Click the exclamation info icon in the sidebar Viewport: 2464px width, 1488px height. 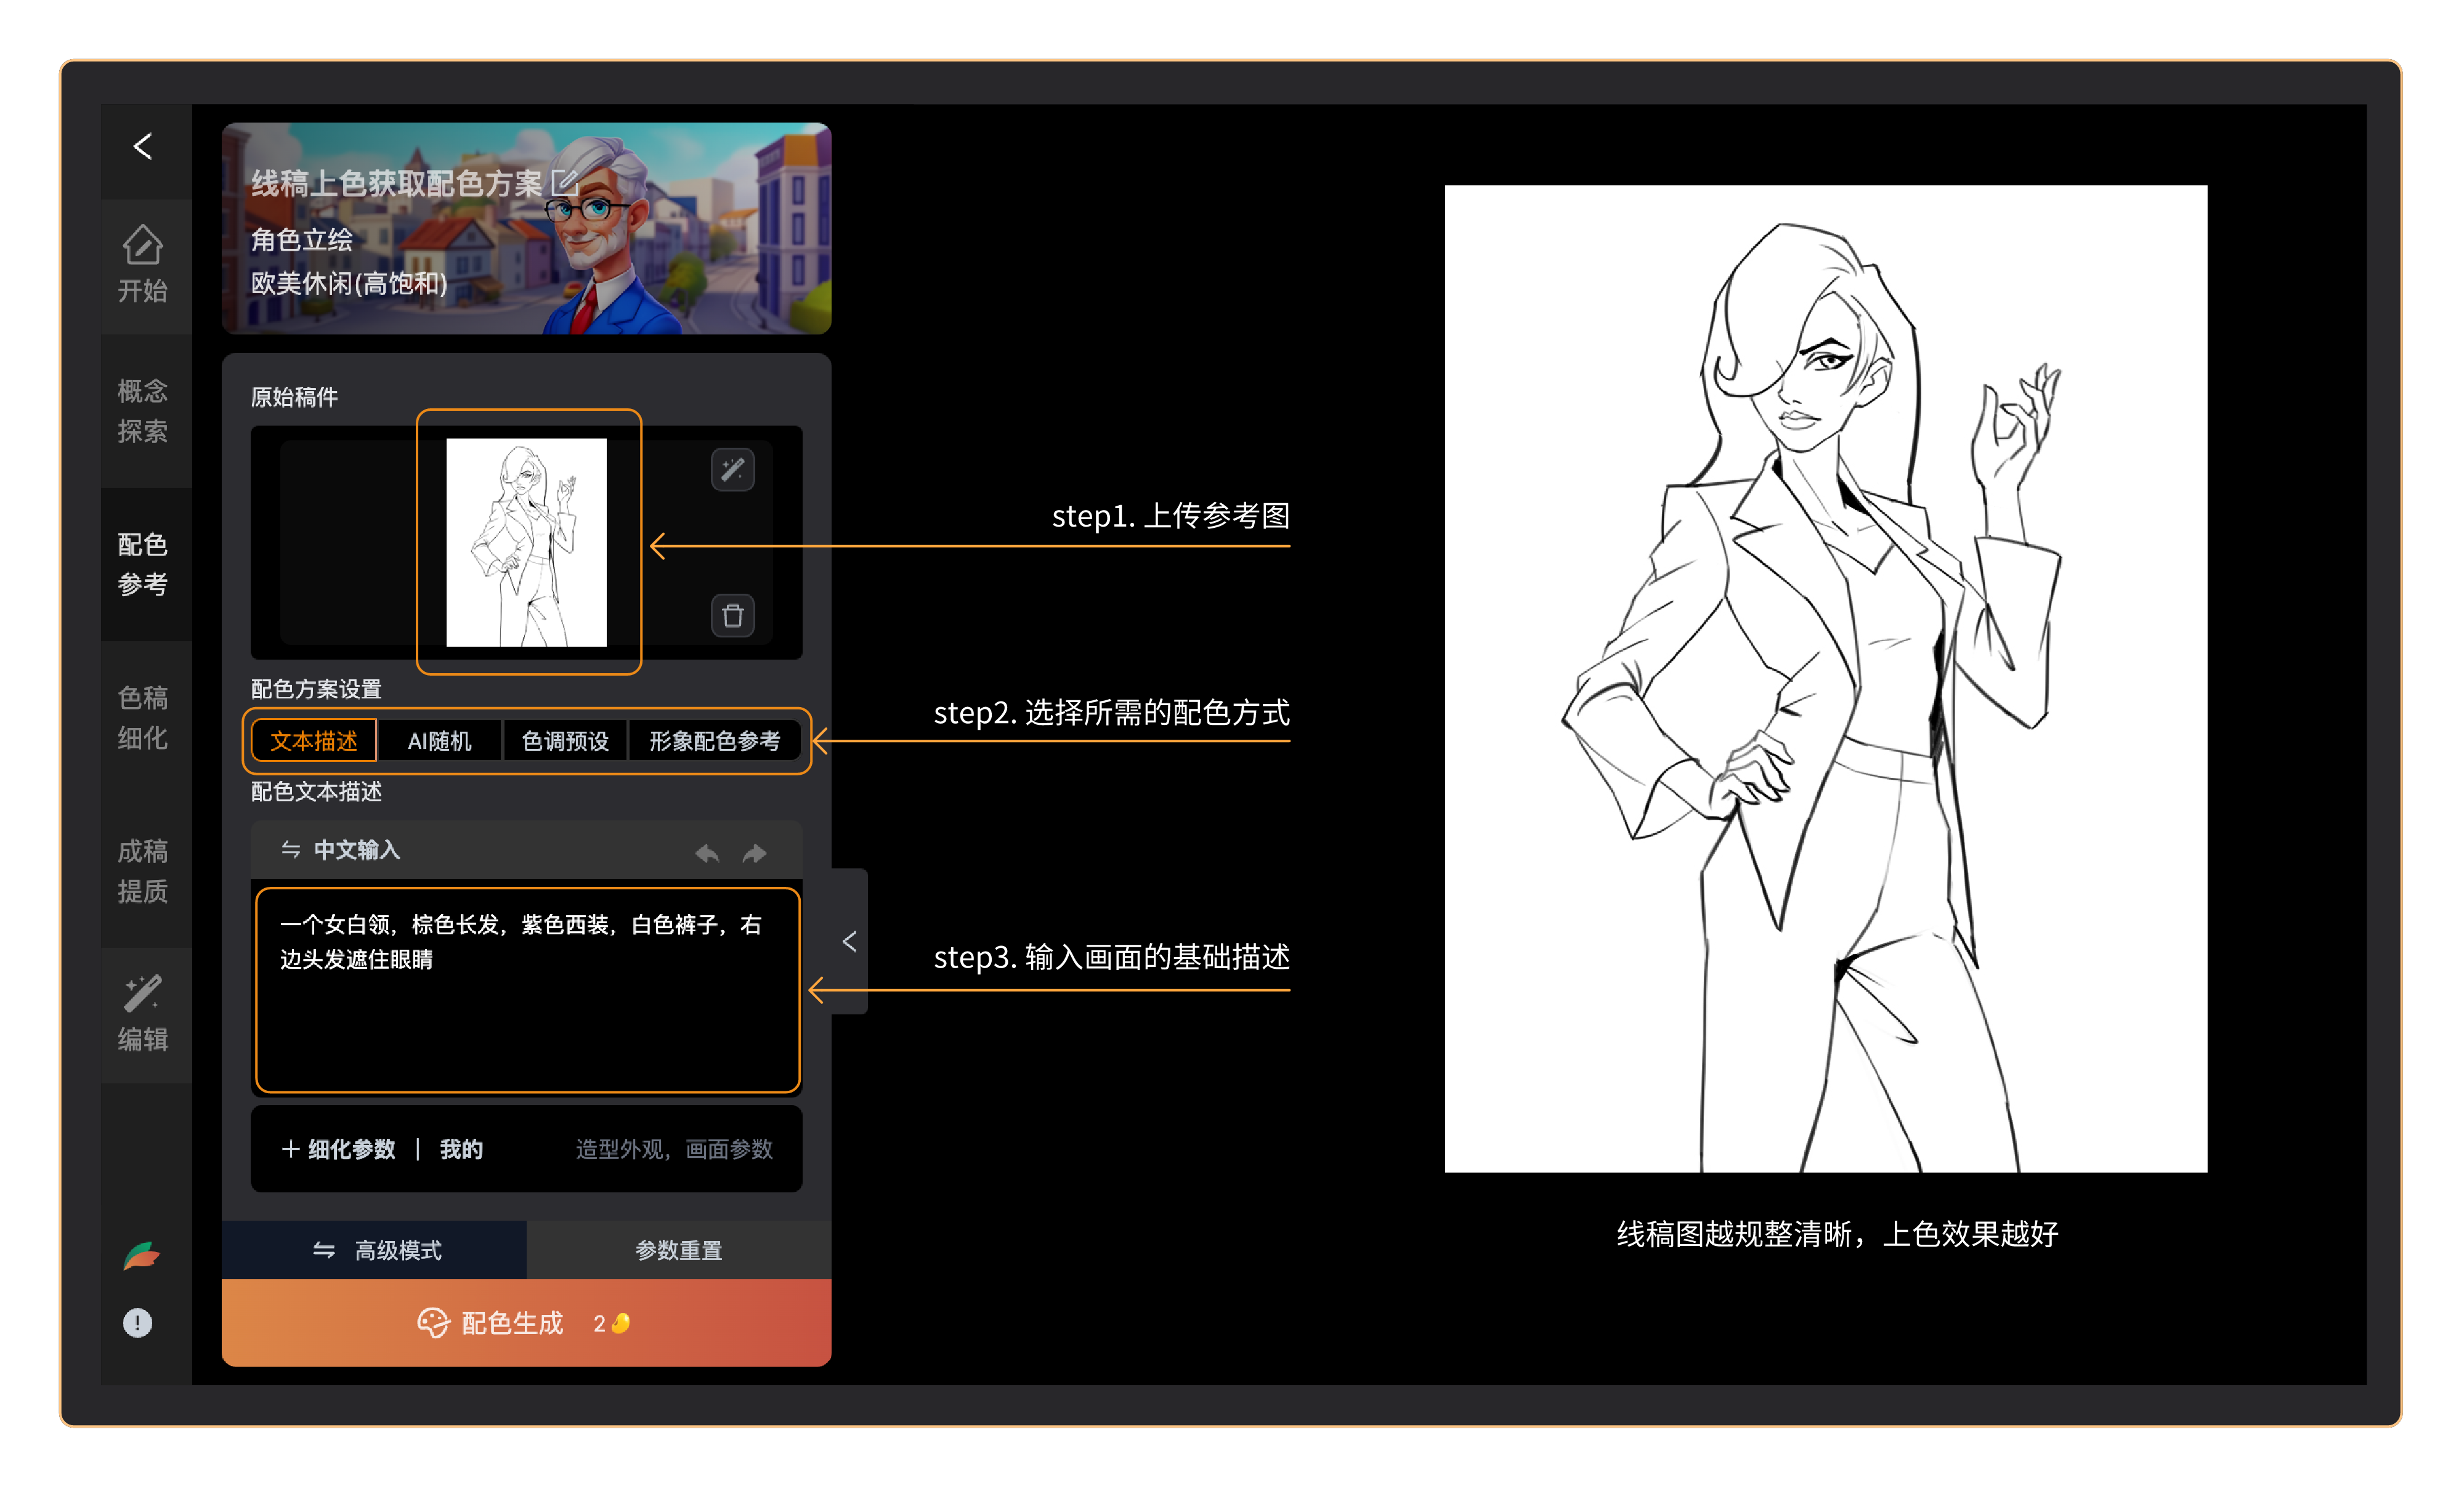click(138, 1323)
